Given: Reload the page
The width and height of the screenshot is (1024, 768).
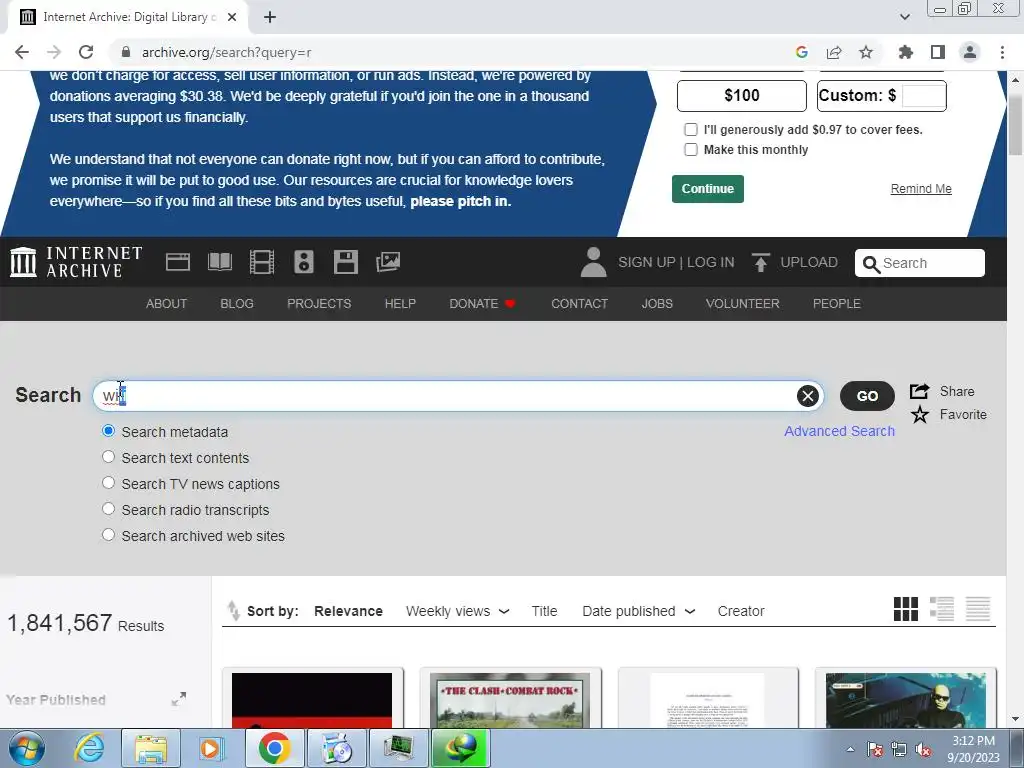Looking at the screenshot, I should (86, 52).
